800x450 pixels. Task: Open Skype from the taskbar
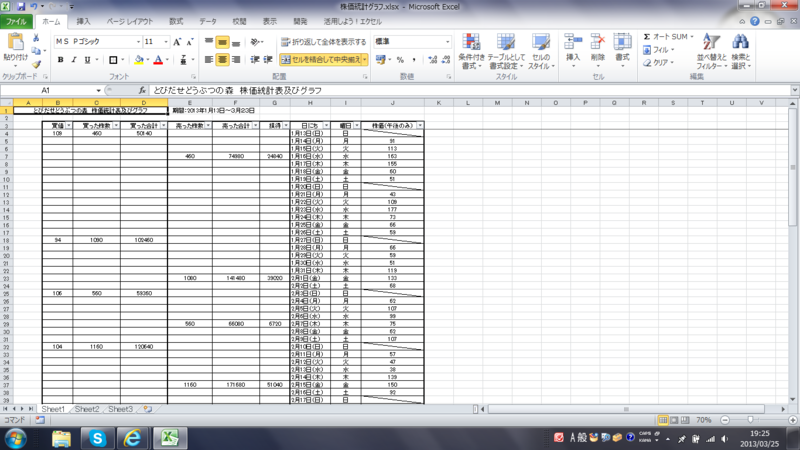tap(97, 438)
